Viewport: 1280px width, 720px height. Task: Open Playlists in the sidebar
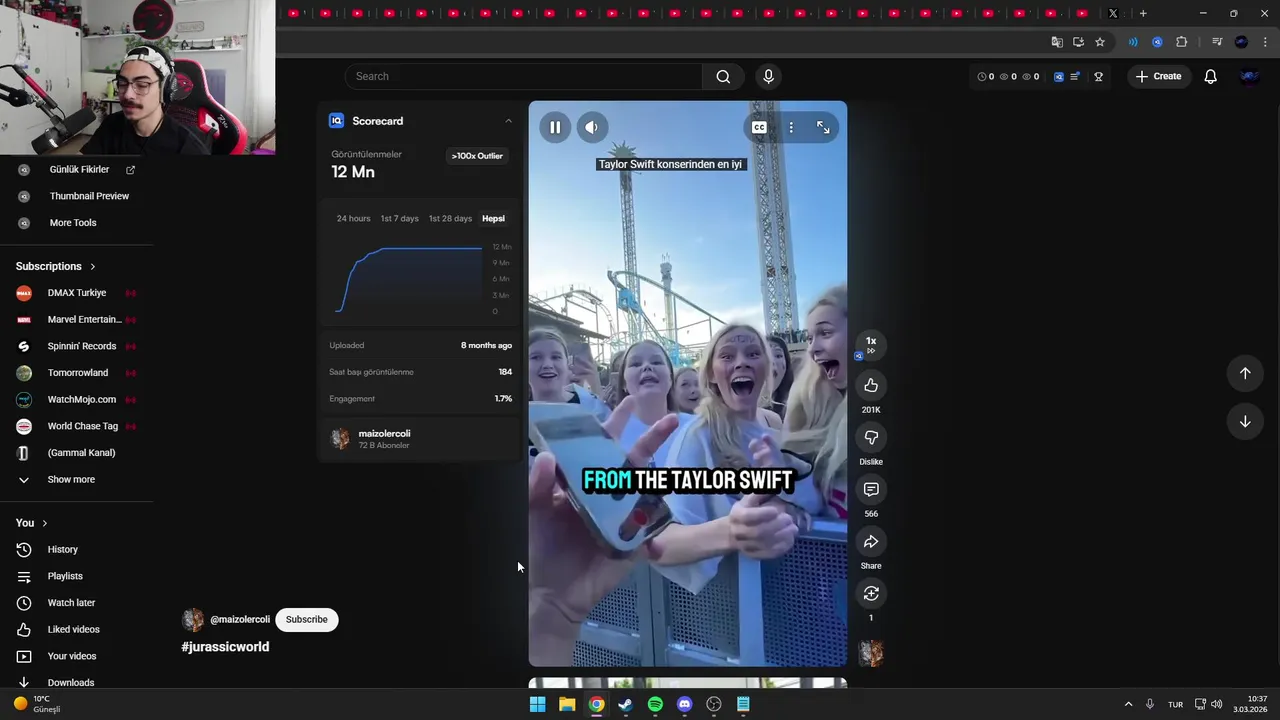[x=65, y=576]
